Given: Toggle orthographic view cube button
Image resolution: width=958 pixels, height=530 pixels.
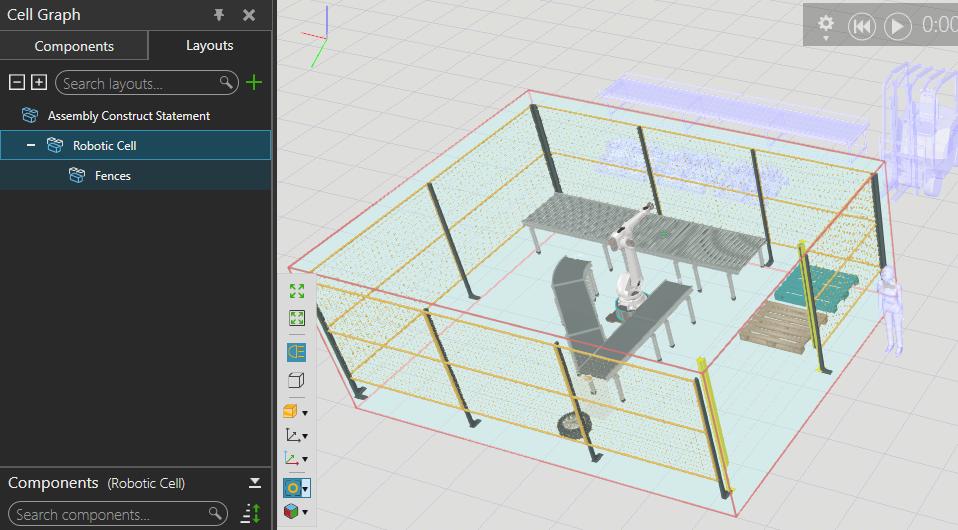Looking at the screenshot, I should (296, 380).
